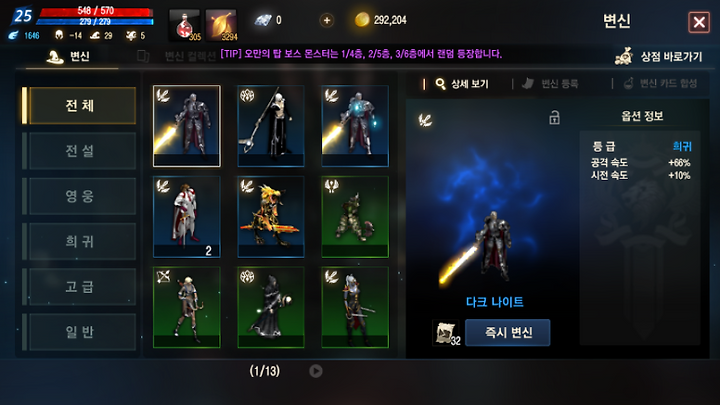Open 상세 보기 detail view
The width and height of the screenshot is (720, 405).
tap(462, 84)
